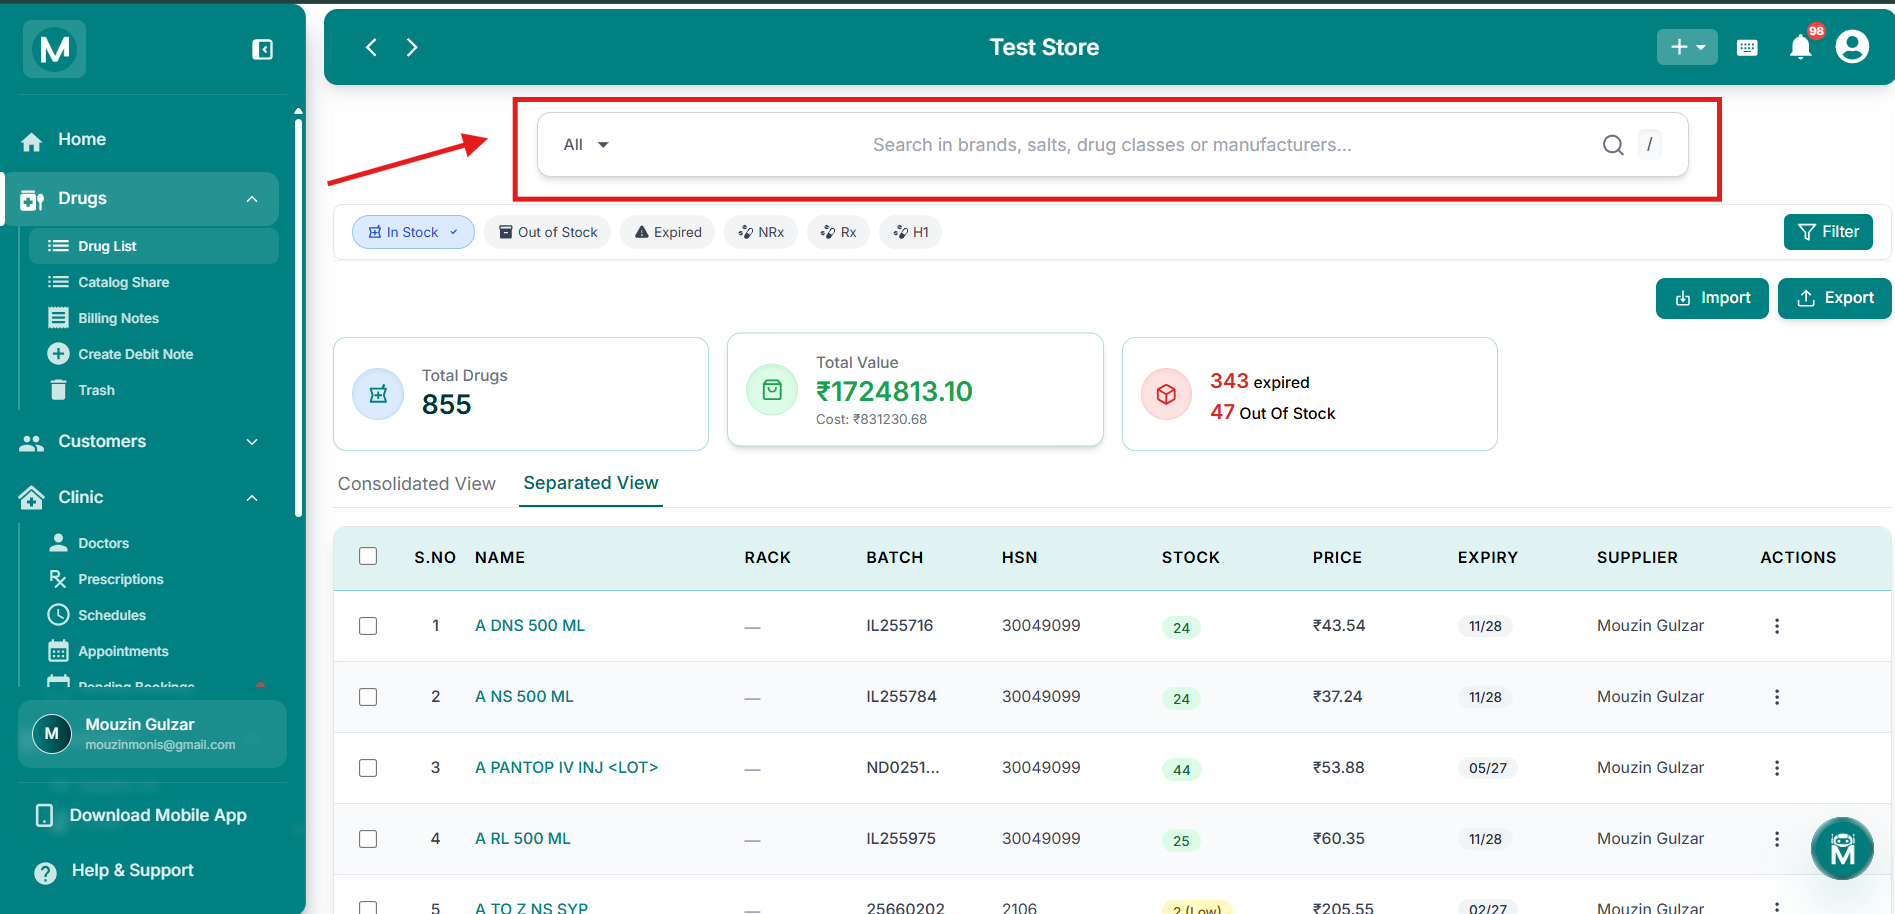
Task: Click the Total Drugs card icon
Action: (x=378, y=394)
